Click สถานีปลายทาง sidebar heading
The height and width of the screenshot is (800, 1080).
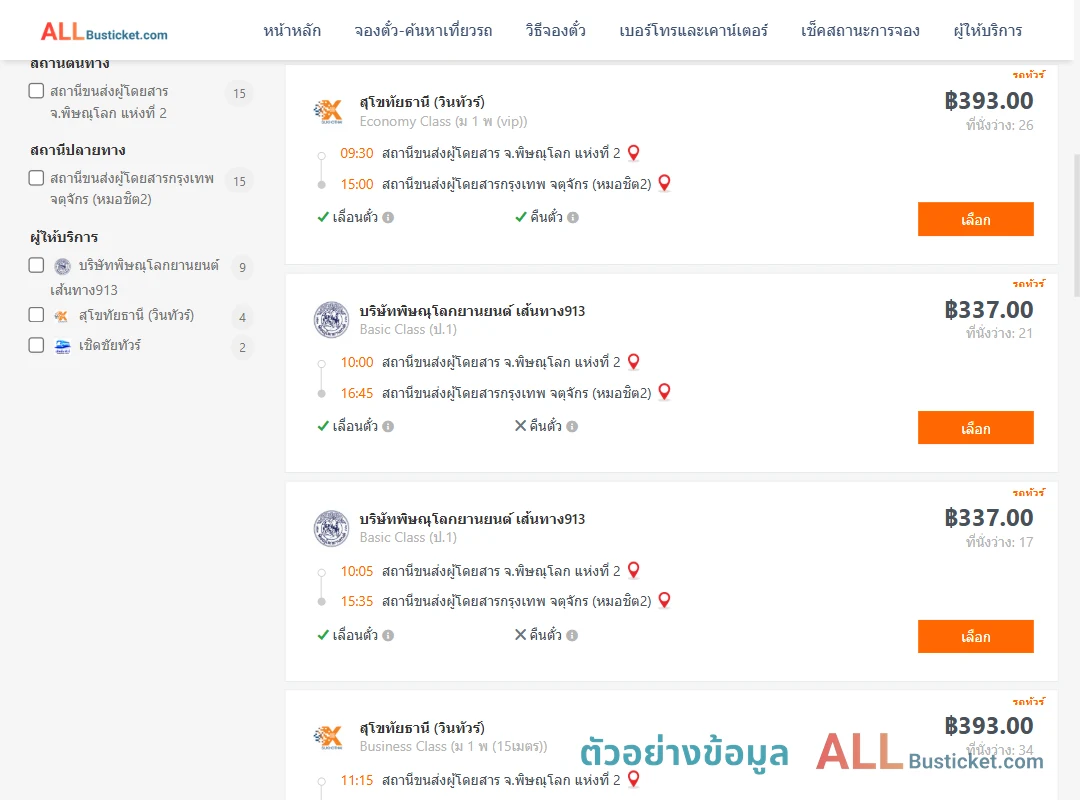[x=78, y=150]
